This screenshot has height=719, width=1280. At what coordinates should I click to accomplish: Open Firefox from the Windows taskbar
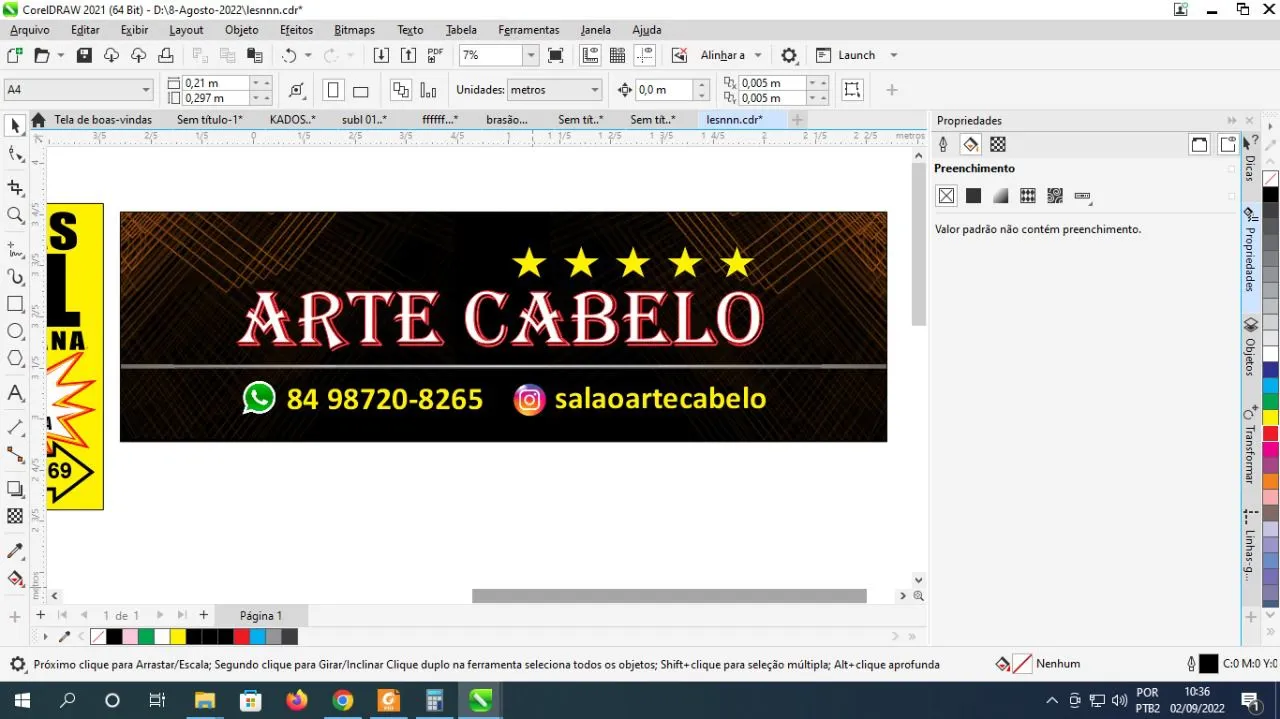point(297,700)
